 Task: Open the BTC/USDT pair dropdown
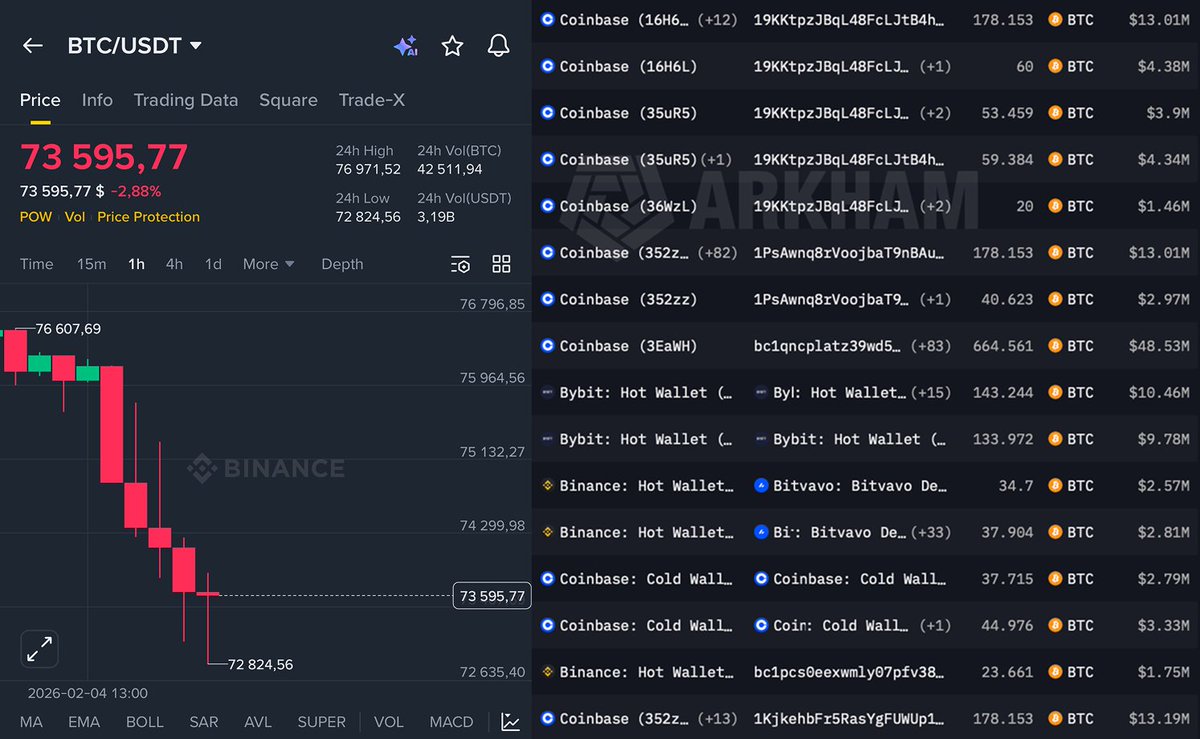pos(134,46)
